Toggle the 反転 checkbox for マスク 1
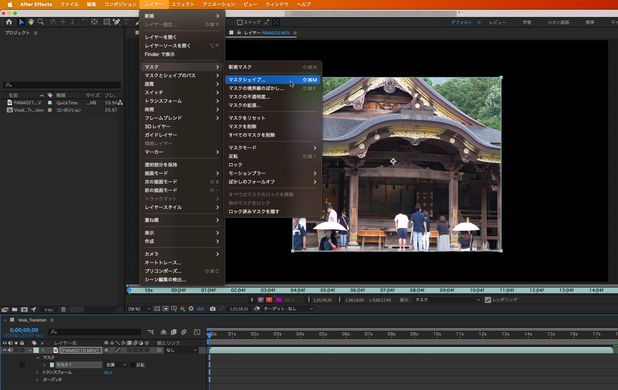The width and height of the screenshot is (618, 390). tap(132, 365)
